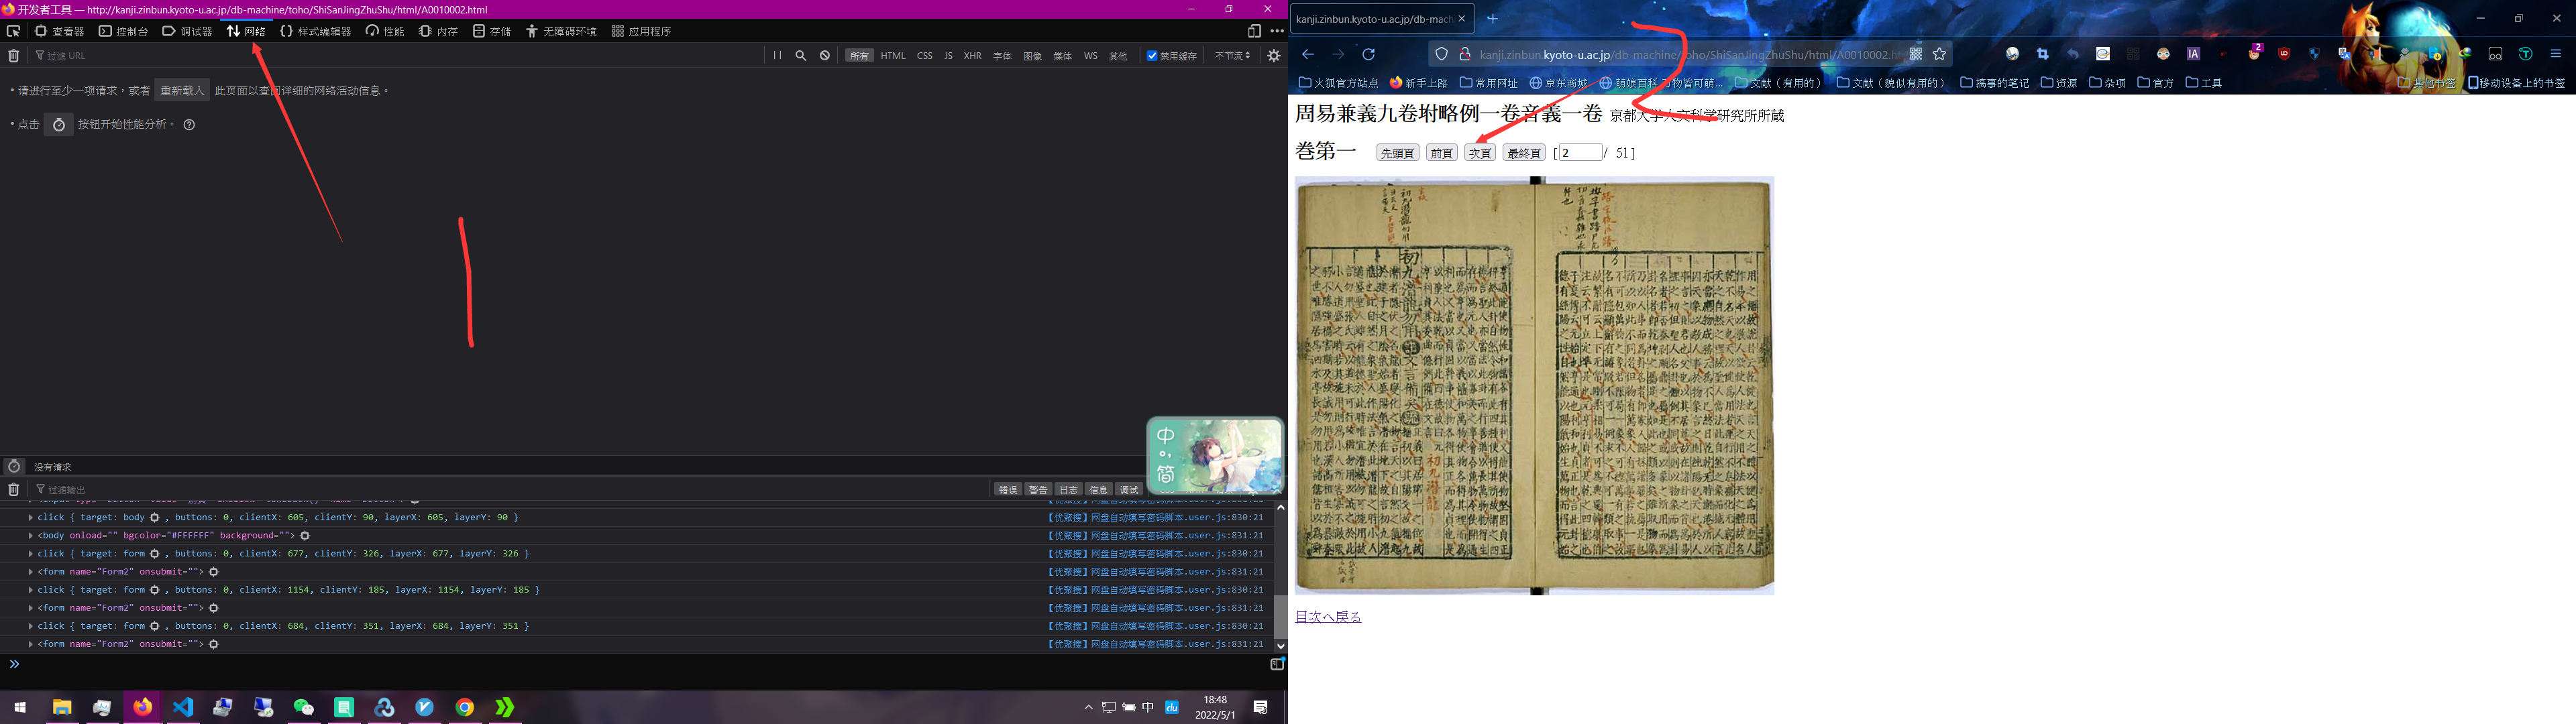This screenshot has width=2576, height=724.
Task: Expand the click clientX 605 log entry
Action: [30, 518]
